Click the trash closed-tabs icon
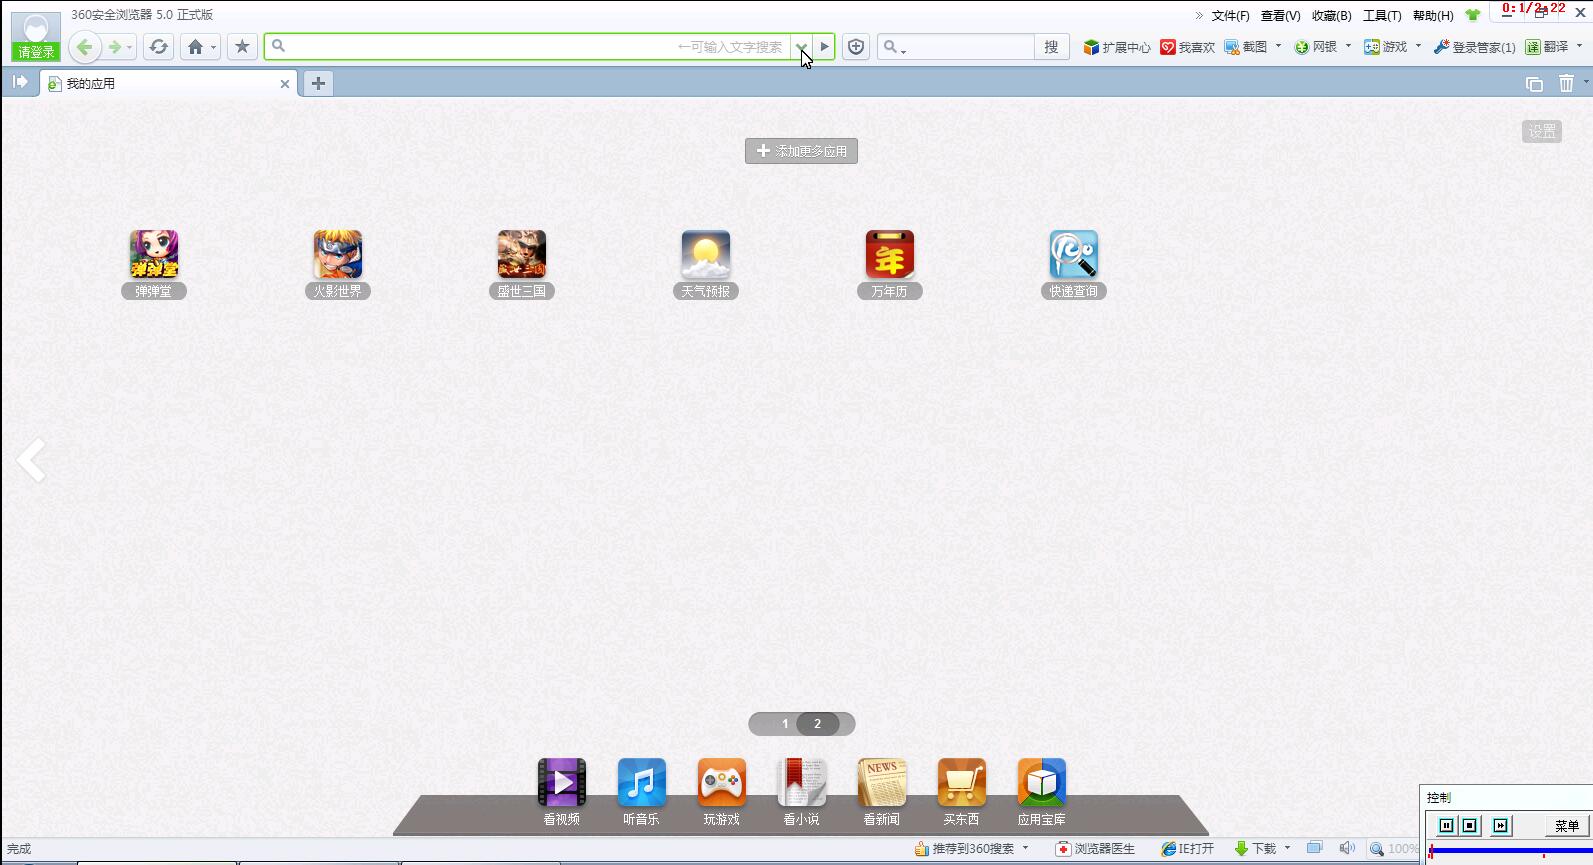Screen dimensions: 1593x865 point(1566,84)
